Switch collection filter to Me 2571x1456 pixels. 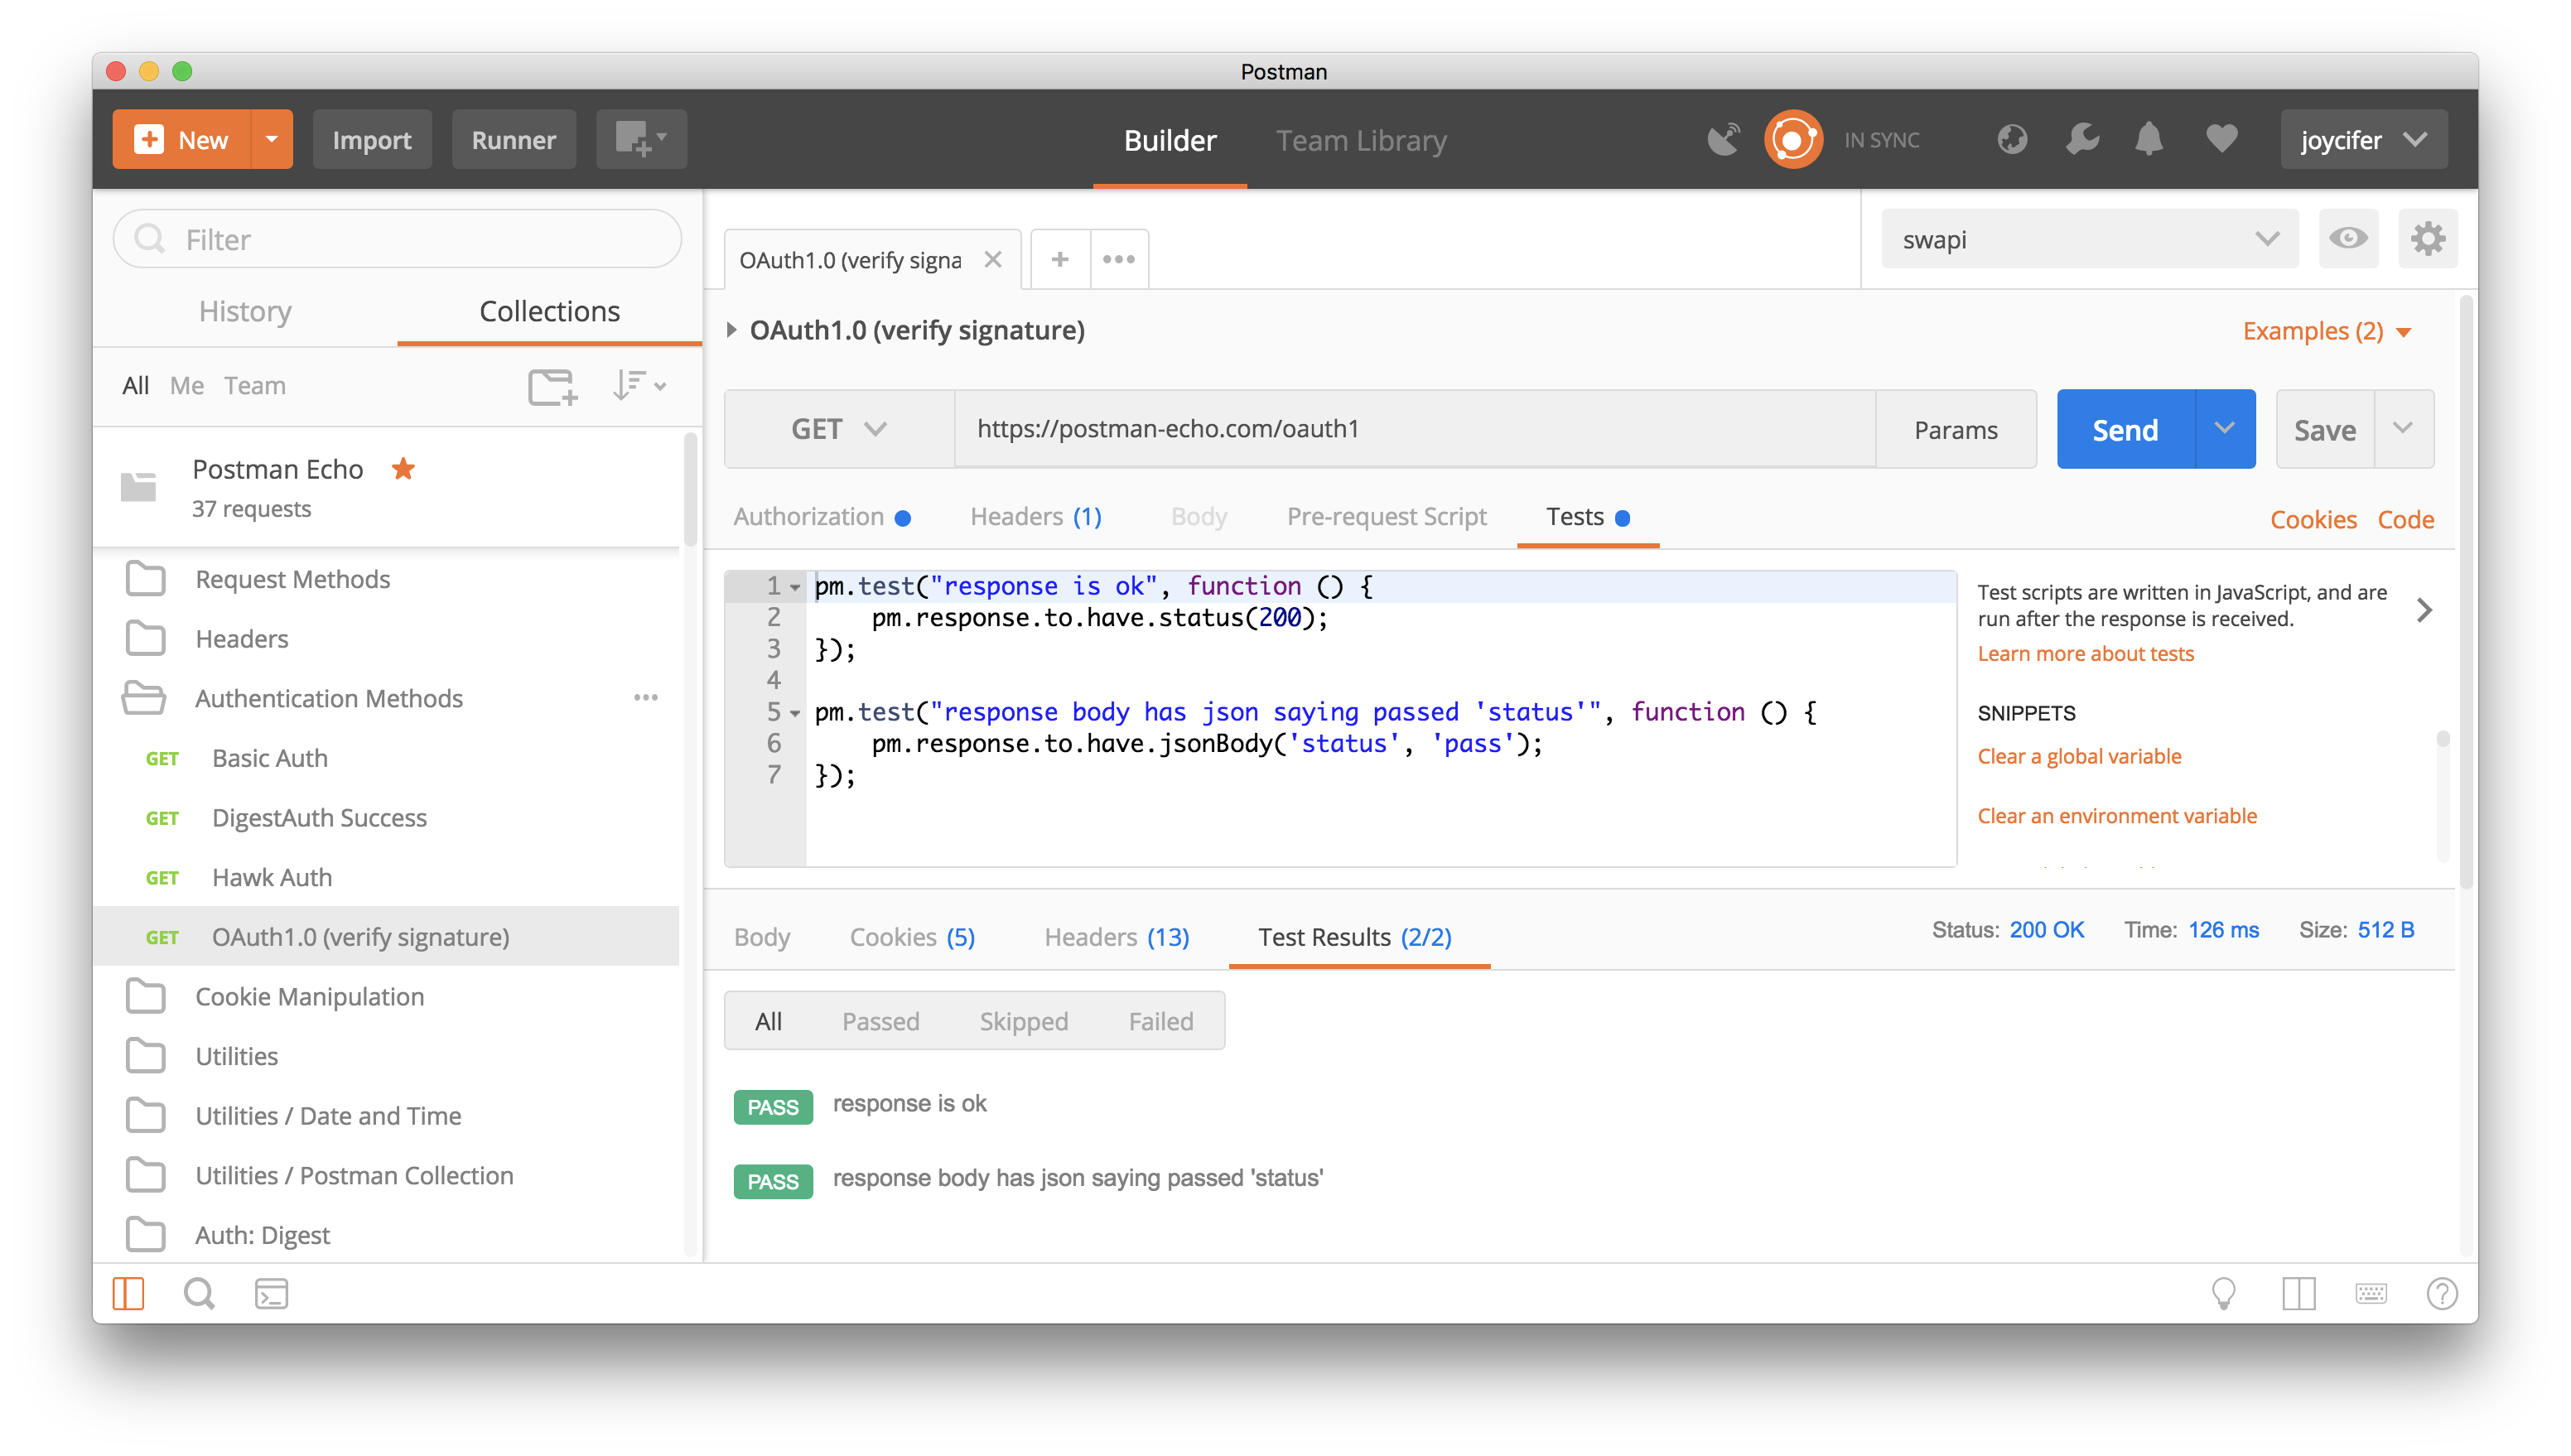point(186,385)
